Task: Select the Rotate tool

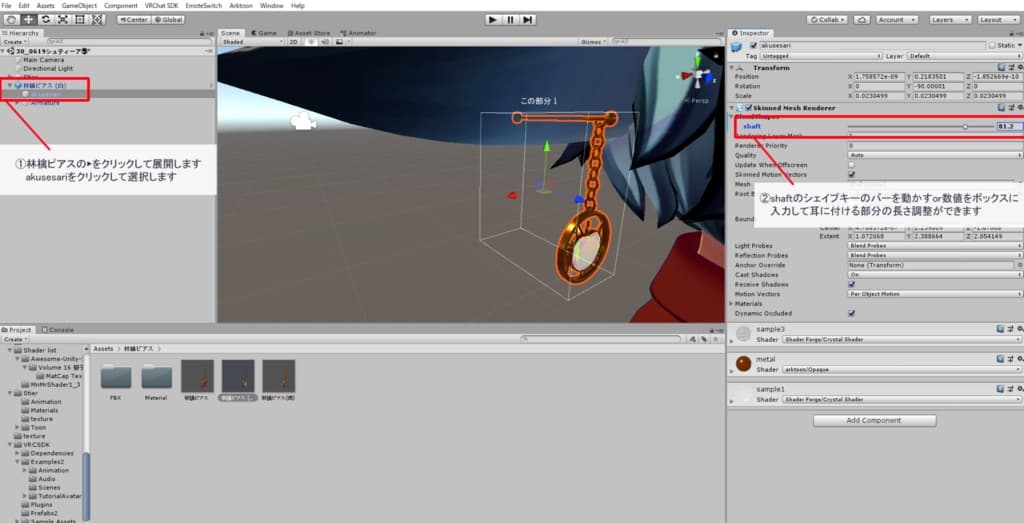Action: click(44, 19)
